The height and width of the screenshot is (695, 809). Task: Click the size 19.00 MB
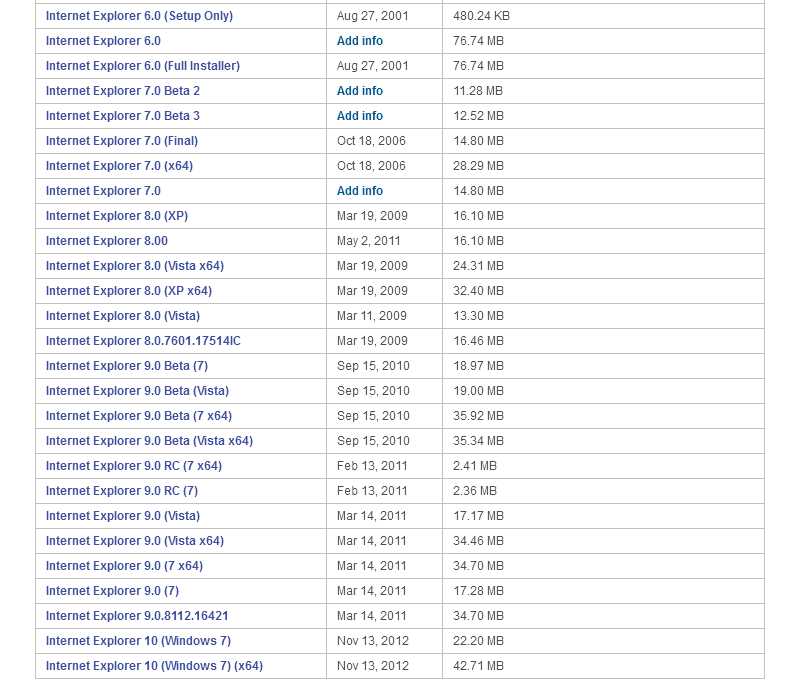click(x=478, y=391)
